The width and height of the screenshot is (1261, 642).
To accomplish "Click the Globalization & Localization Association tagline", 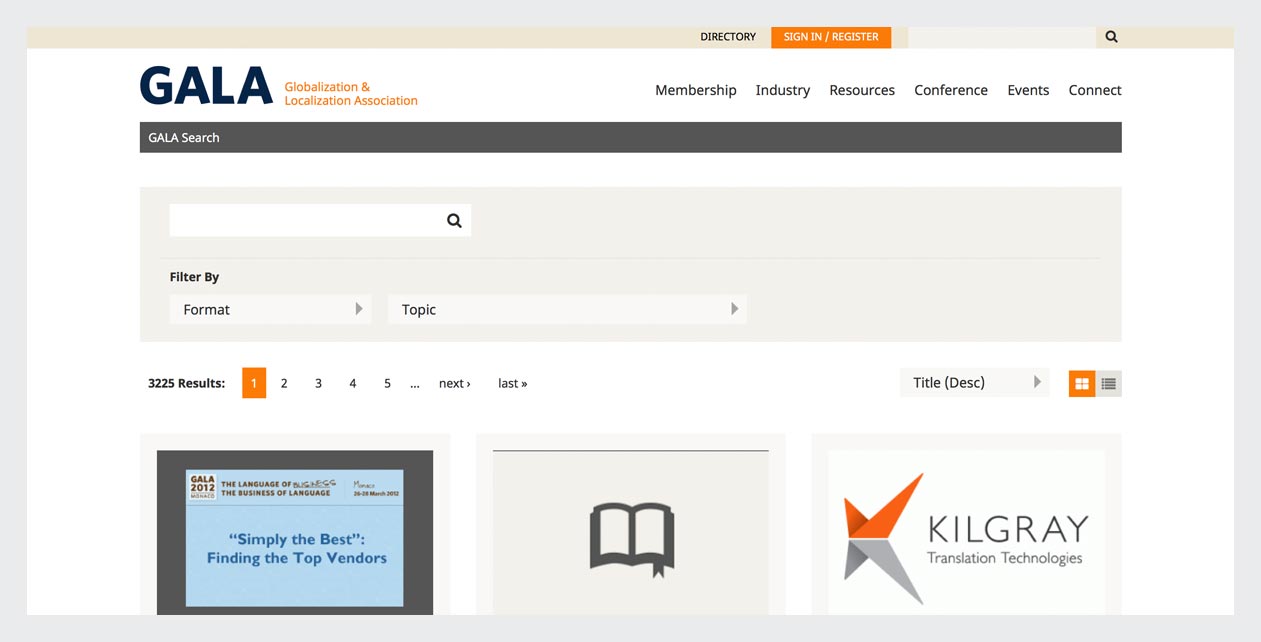I will click(351, 94).
